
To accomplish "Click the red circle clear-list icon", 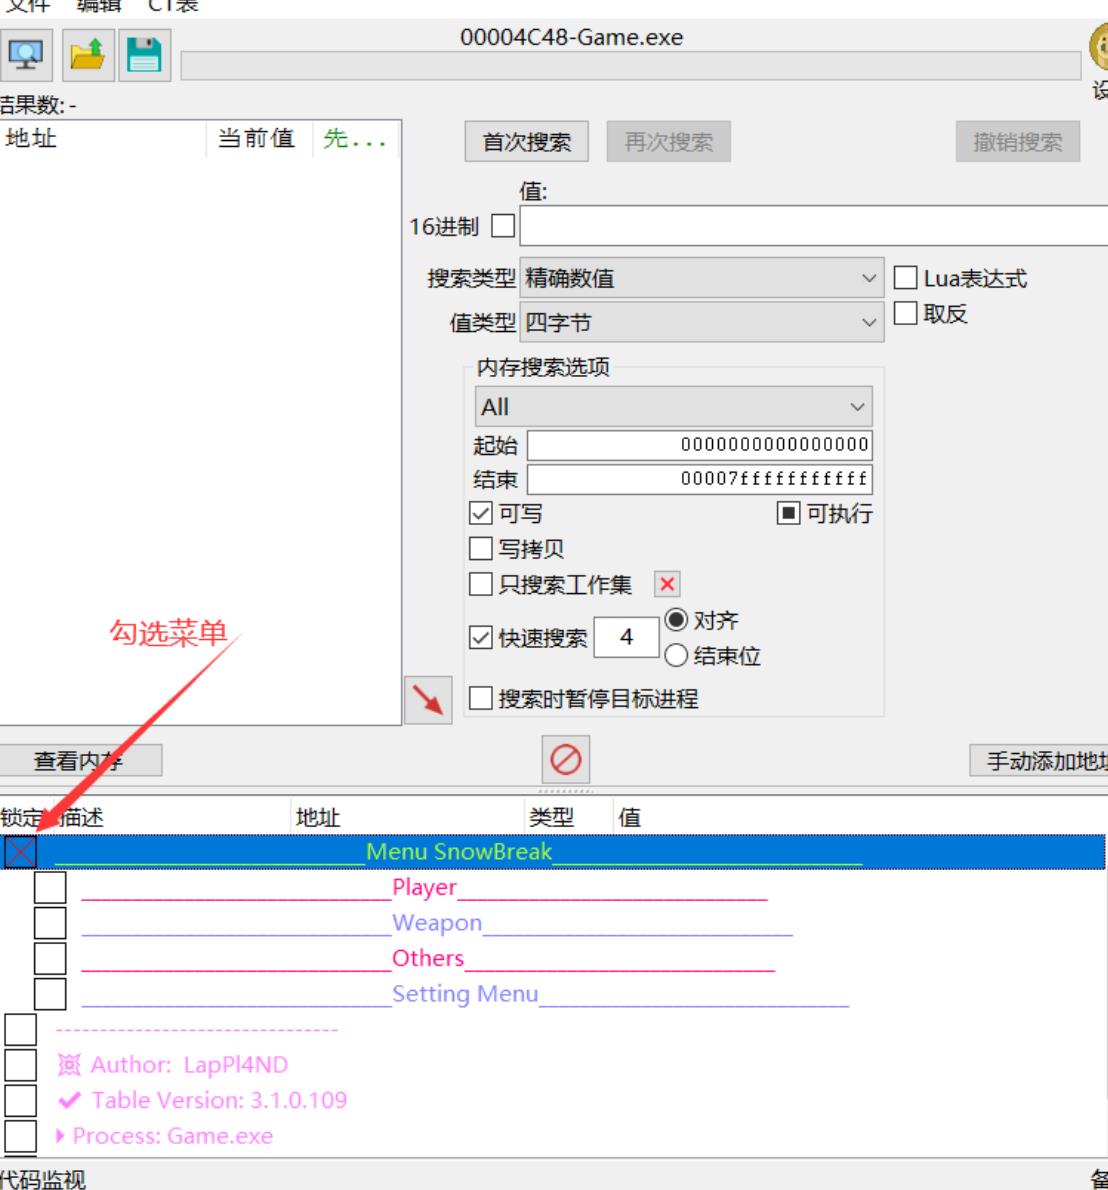I will click(x=565, y=759).
